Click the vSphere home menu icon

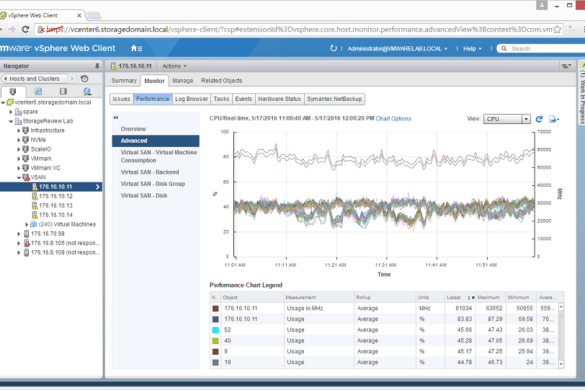[x=136, y=48]
